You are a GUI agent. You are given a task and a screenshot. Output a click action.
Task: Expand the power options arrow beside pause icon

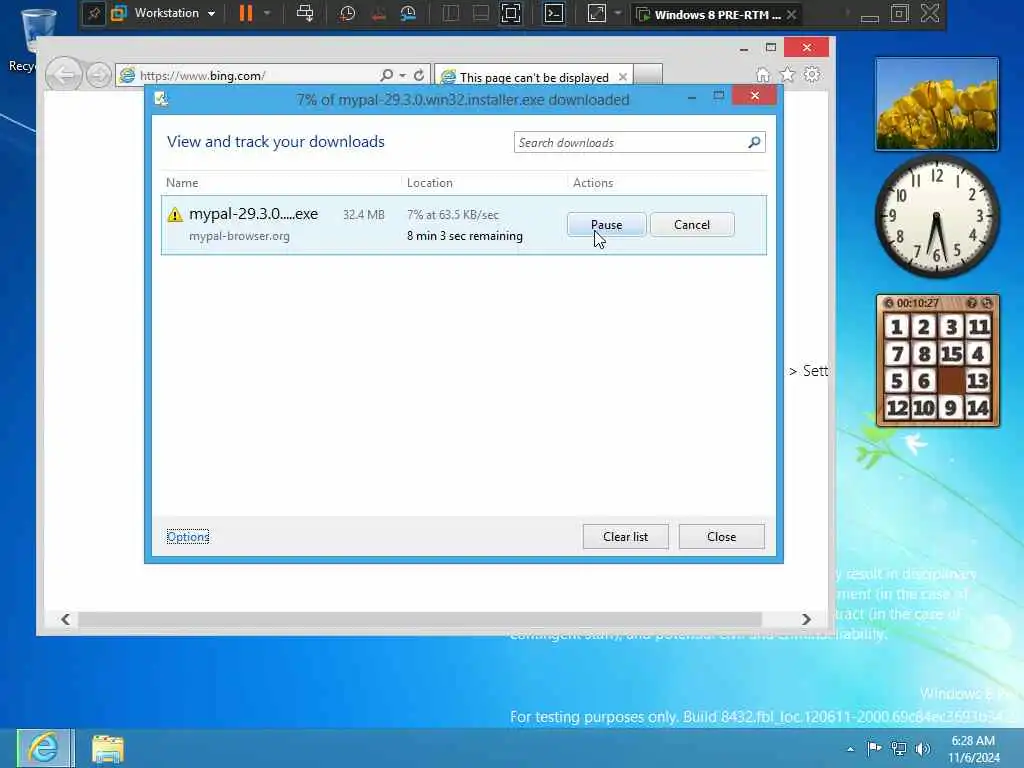(x=267, y=13)
